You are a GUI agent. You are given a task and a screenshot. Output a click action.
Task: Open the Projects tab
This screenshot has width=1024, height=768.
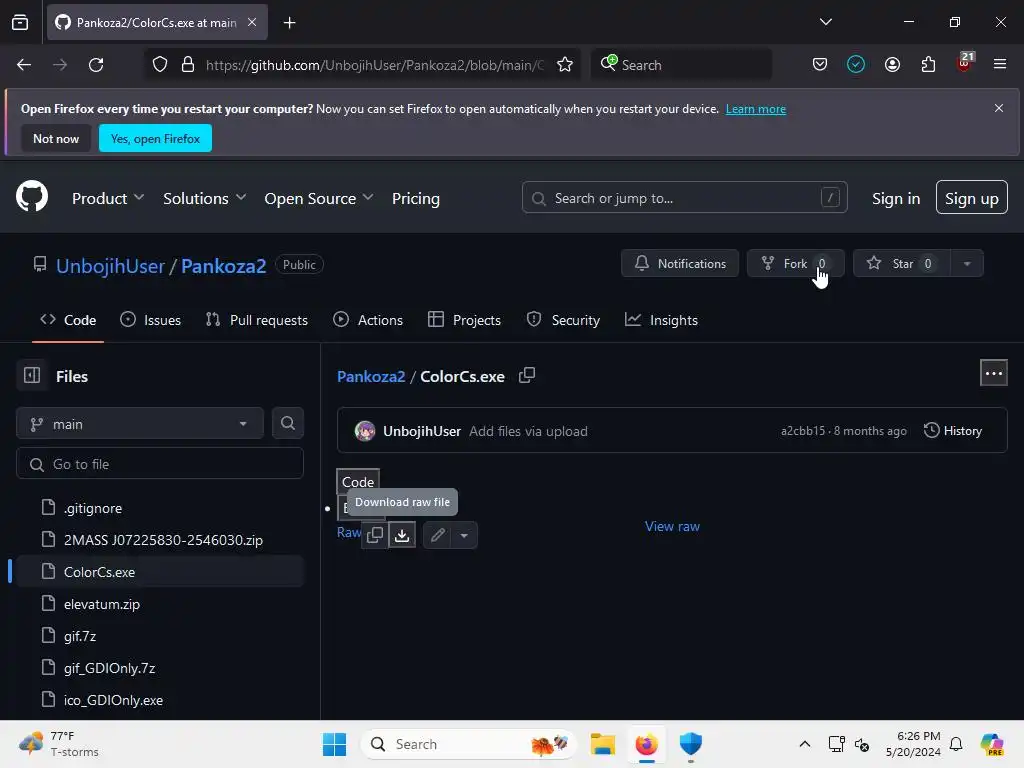(464, 320)
